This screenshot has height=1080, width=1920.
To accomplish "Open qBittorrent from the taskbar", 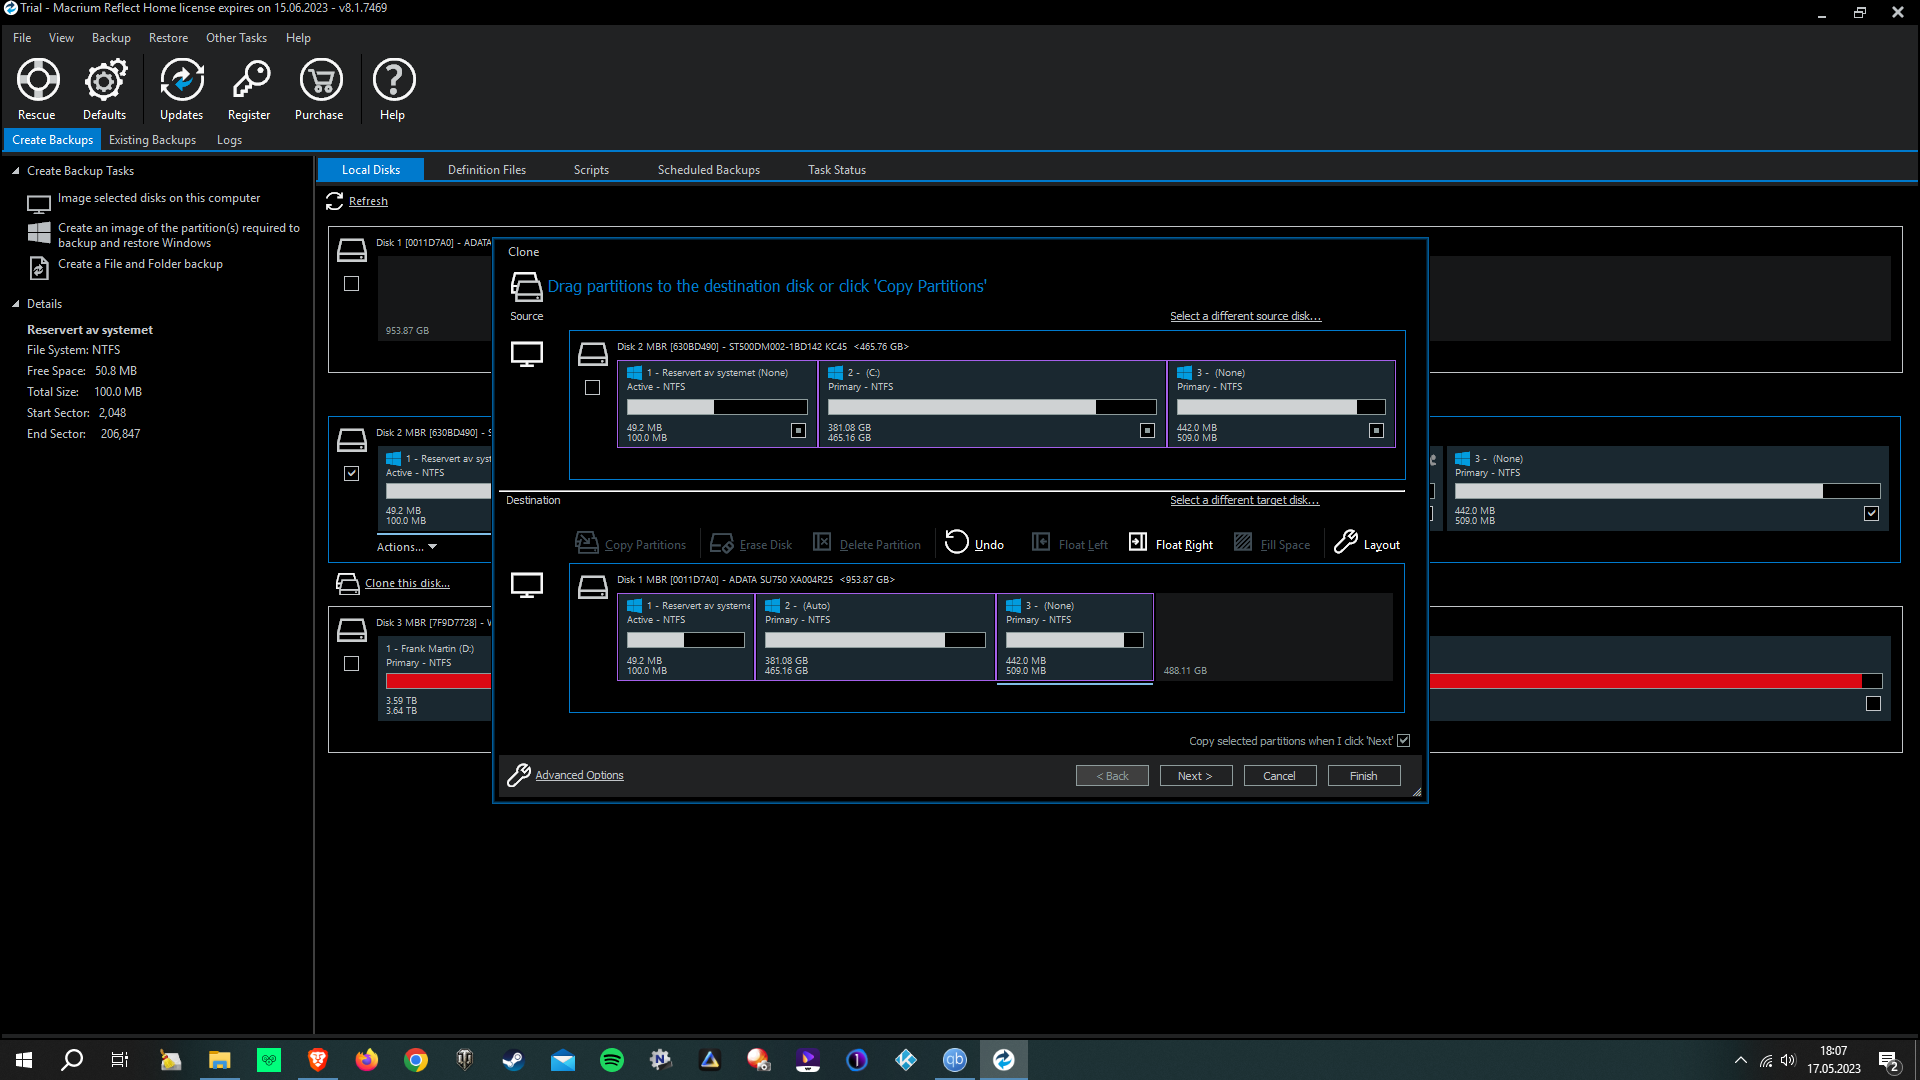I will (x=955, y=1060).
